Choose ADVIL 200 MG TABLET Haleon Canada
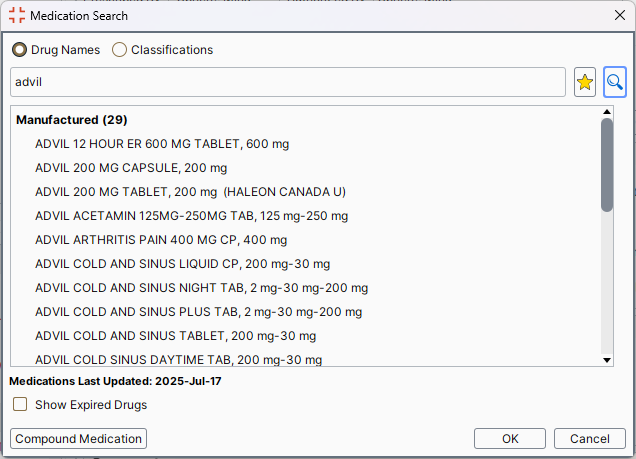Image resolution: width=636 pixels, height=459 pixels. [x=190, y=192]
